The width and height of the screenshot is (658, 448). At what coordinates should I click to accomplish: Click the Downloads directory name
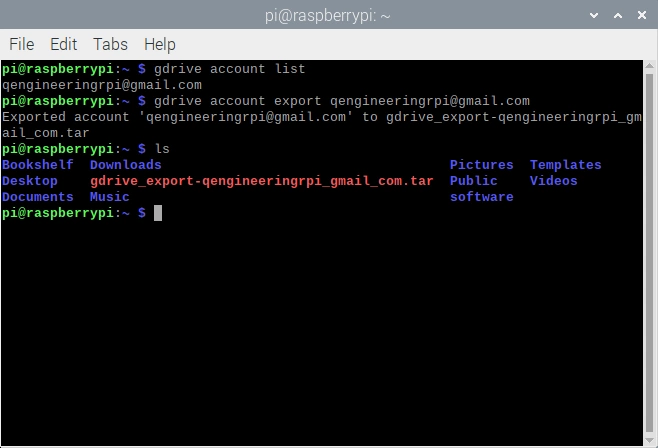click(125, 165)
